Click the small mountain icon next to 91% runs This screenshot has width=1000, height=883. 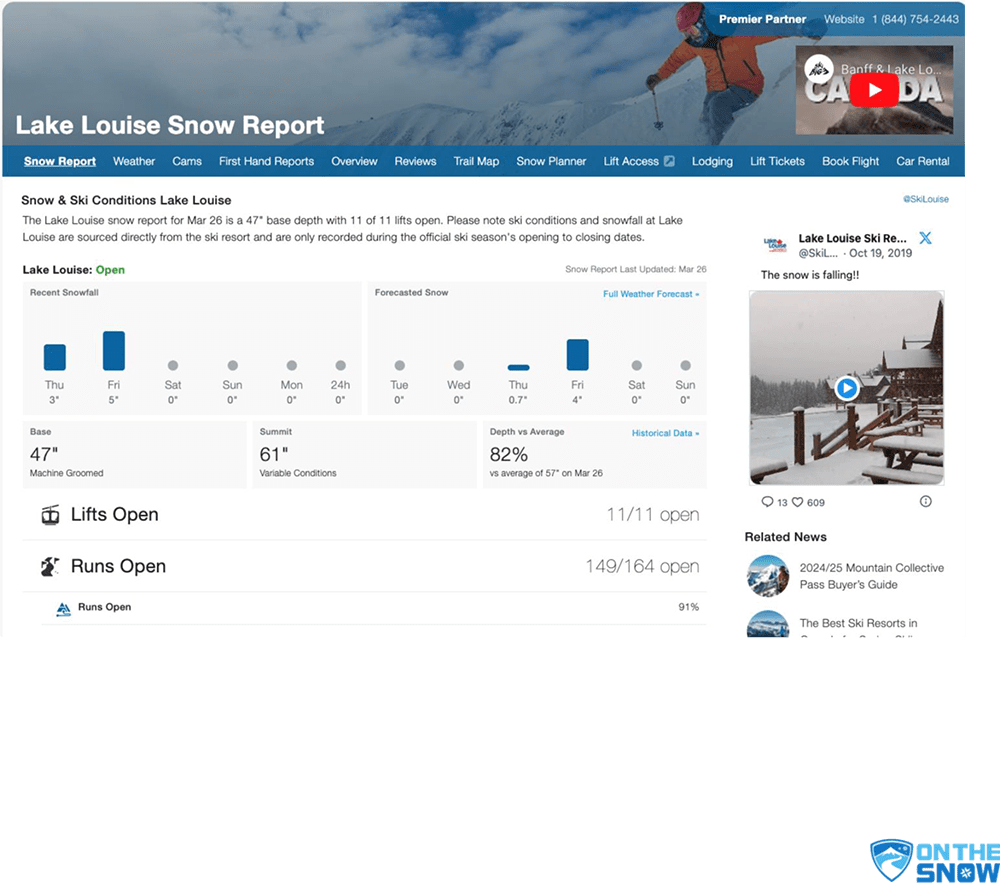coord(63,609)
